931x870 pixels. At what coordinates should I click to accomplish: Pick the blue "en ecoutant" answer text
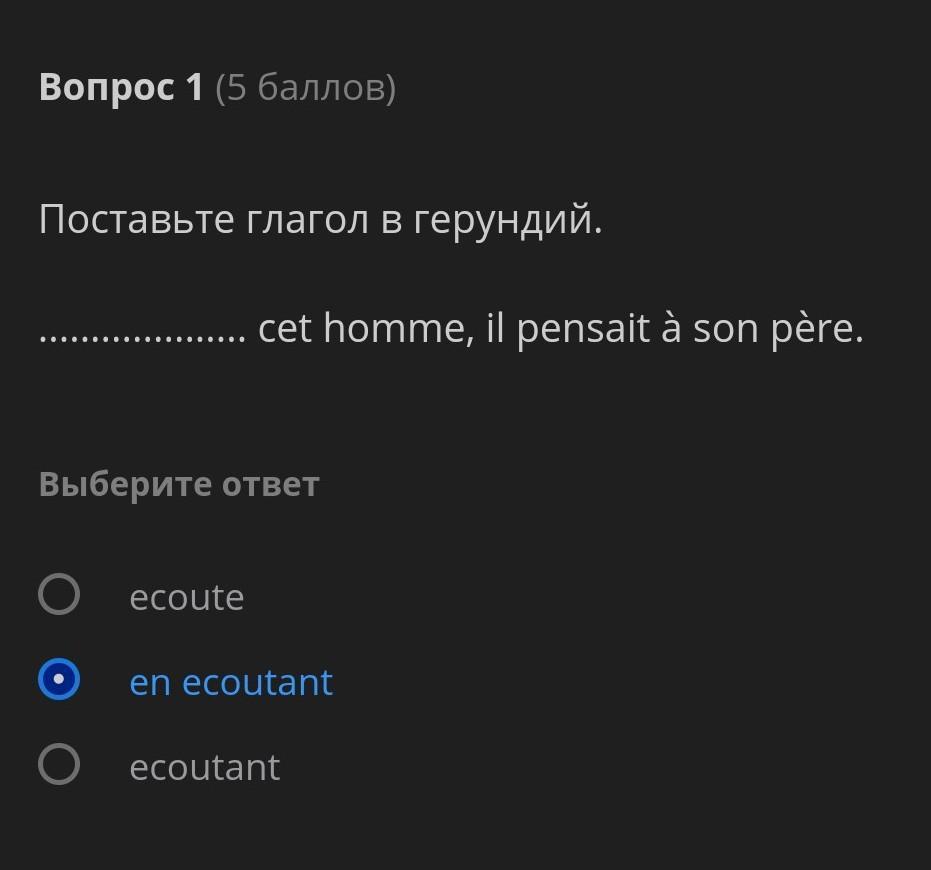point(231,682)
